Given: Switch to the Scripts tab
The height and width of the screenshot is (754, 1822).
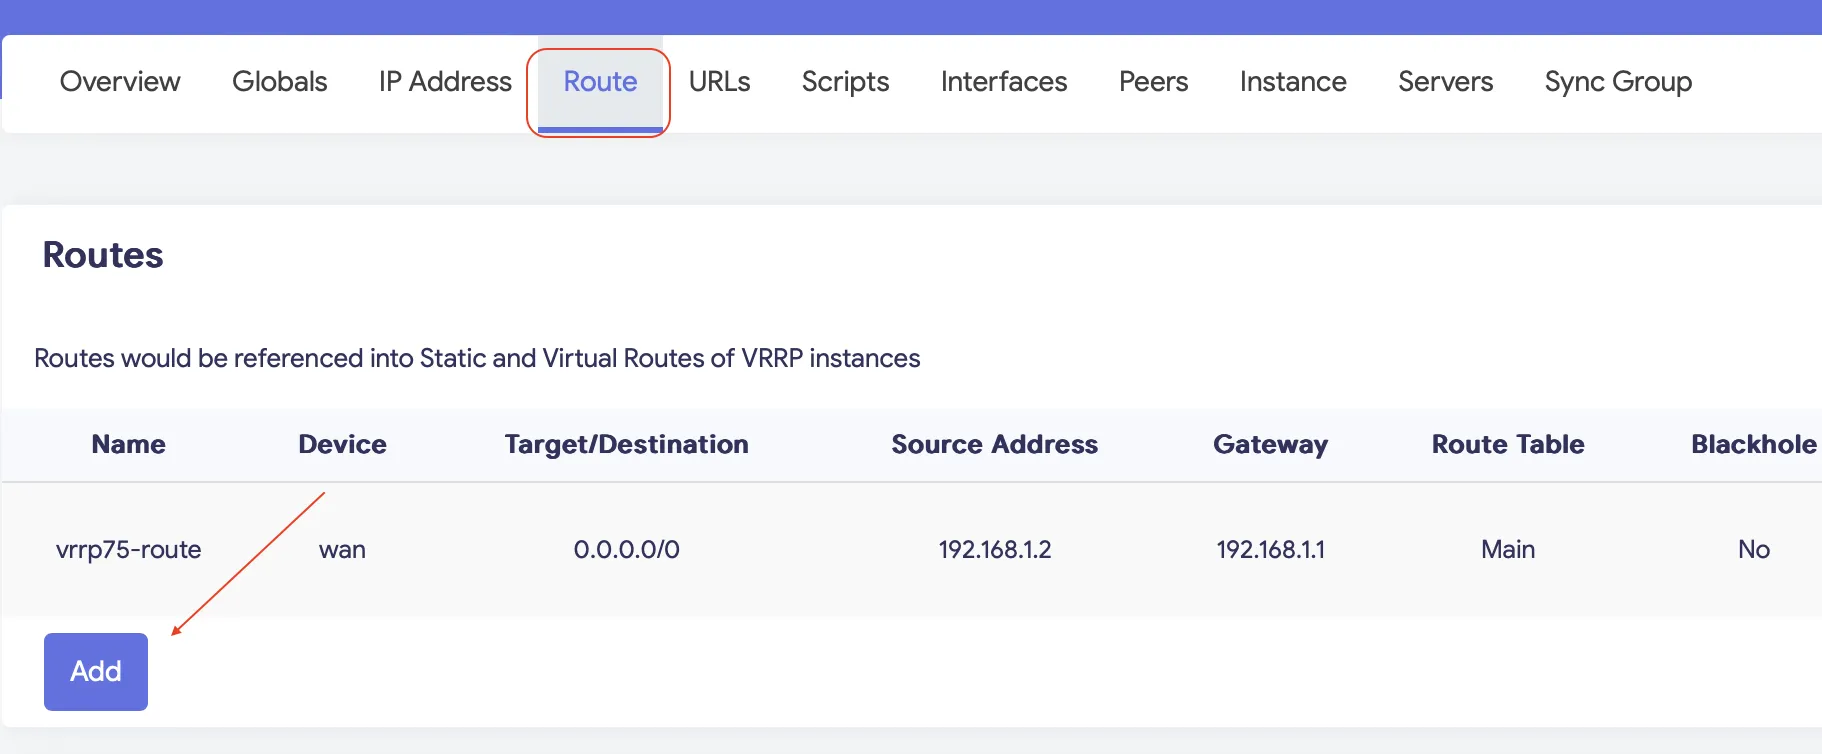Looking at the screenshot, I should click(845, 82).
